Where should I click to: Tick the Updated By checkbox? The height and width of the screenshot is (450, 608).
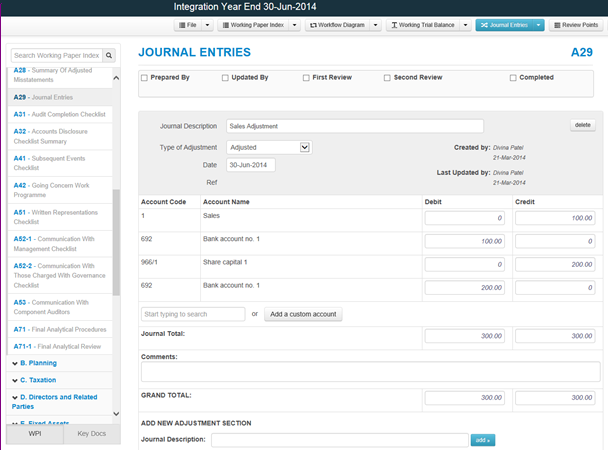(225, 78)
